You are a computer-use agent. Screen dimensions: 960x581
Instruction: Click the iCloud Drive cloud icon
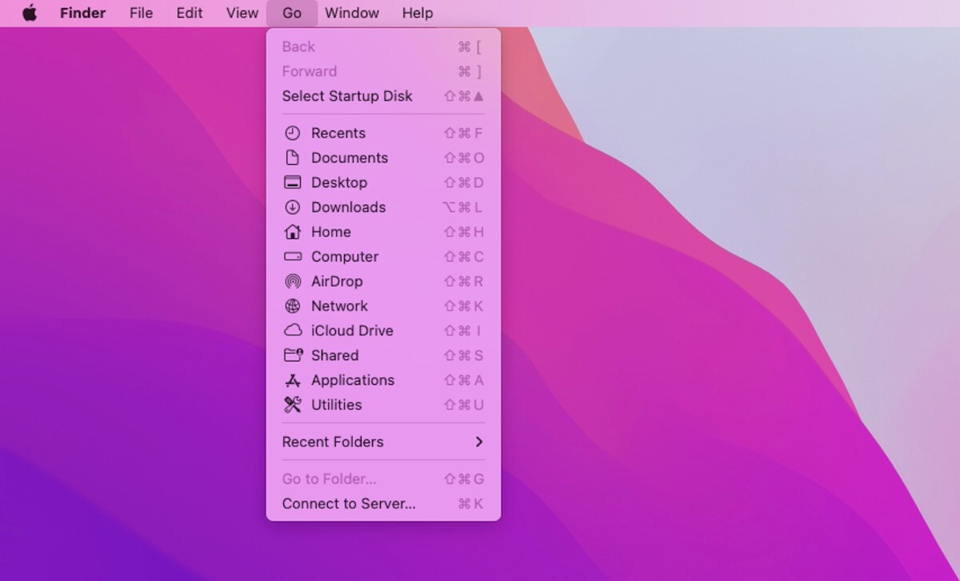coord(293,331)
